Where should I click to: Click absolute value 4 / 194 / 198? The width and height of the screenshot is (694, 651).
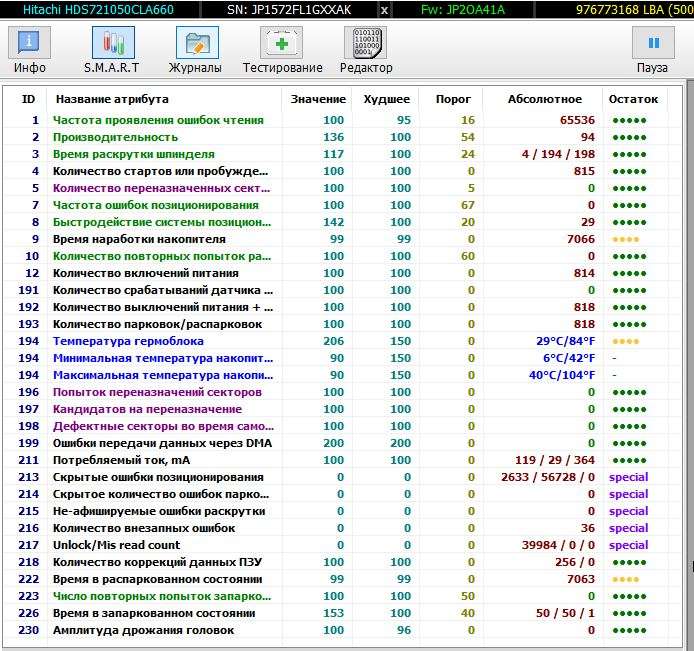pos(558,154)
